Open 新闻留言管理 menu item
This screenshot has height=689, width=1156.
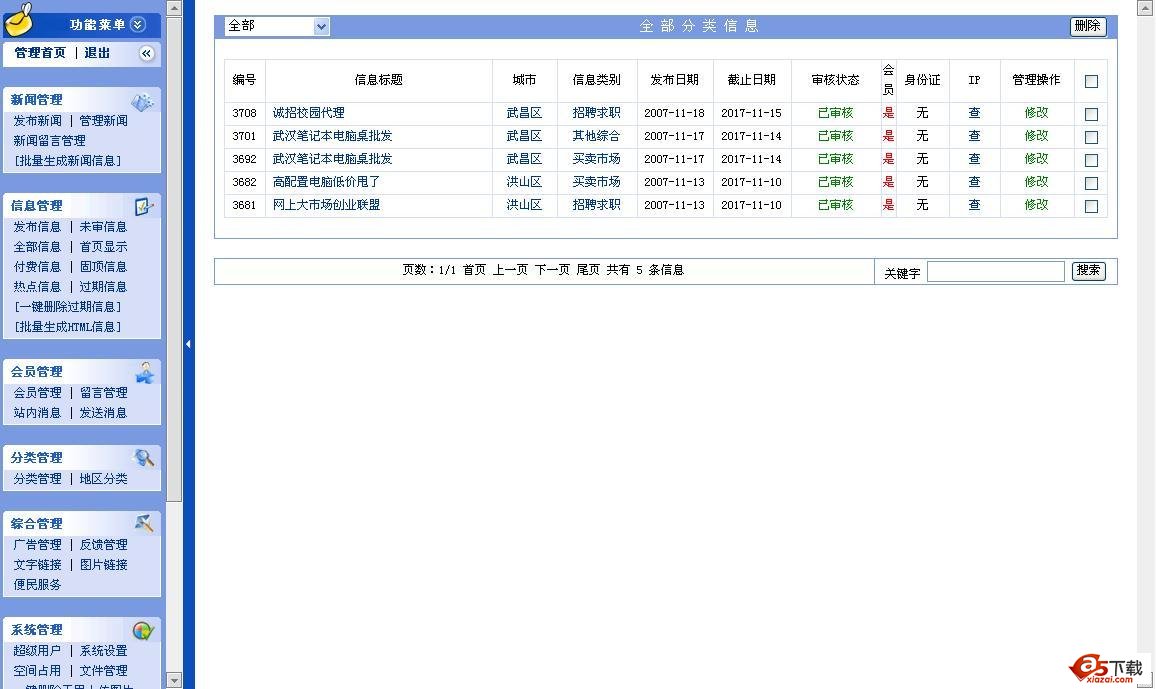pos(49,140)
